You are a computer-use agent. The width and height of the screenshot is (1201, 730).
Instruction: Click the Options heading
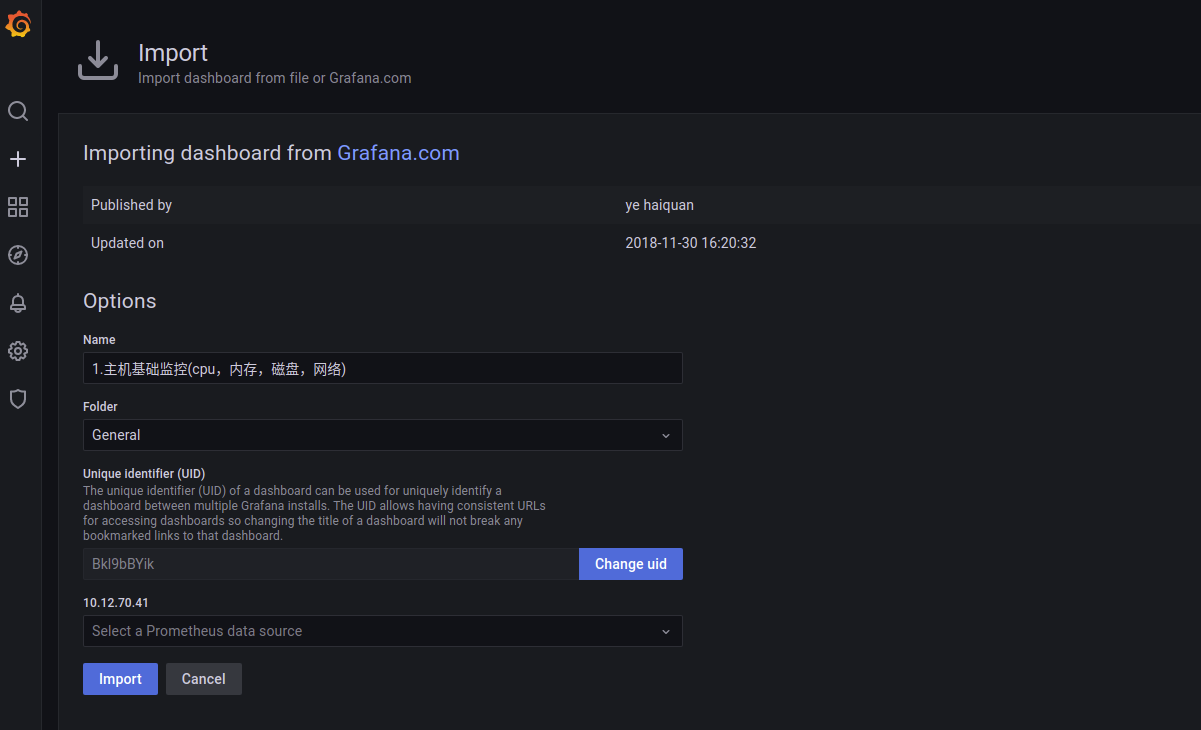click(x=120, y=301)
